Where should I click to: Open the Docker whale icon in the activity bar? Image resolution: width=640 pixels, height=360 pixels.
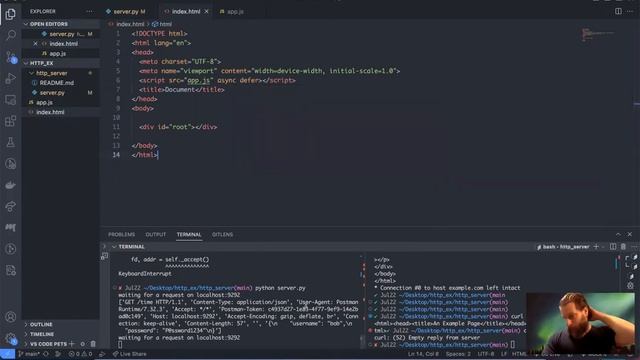click(x=11, y=185)
